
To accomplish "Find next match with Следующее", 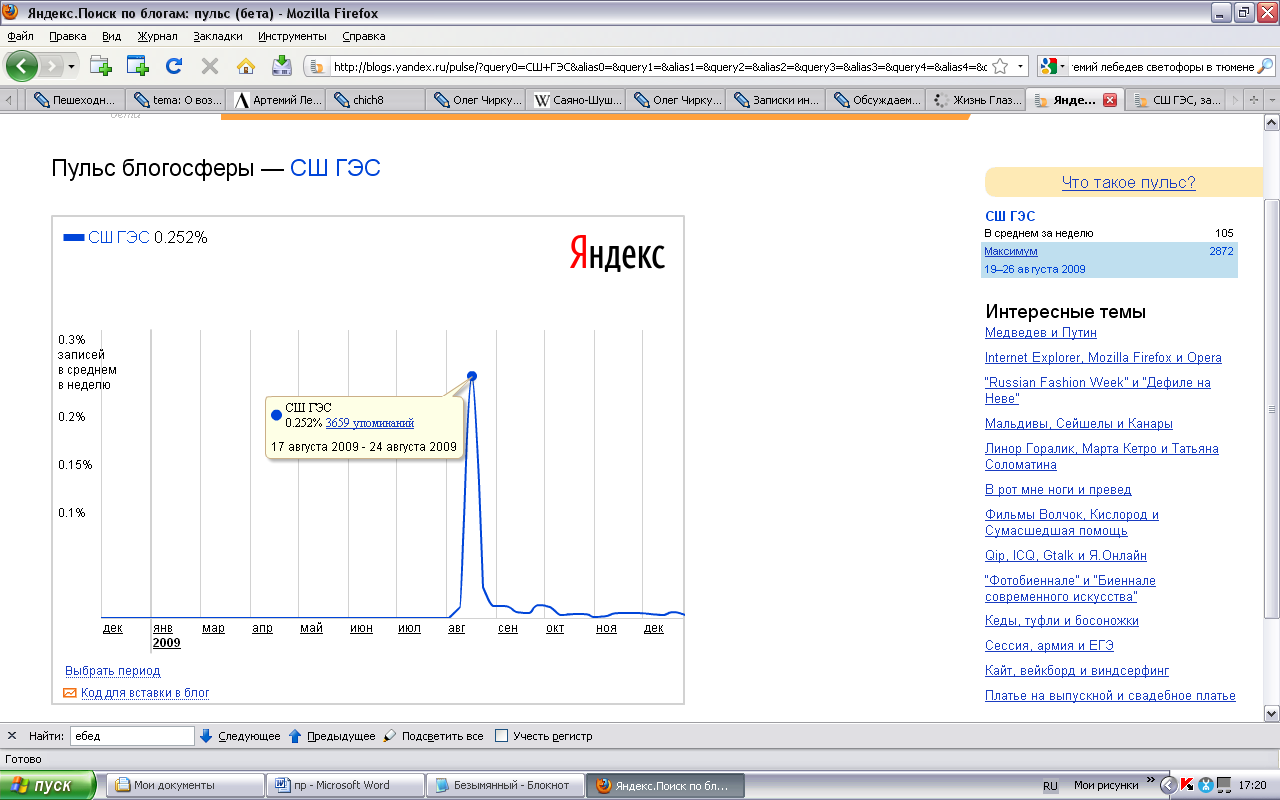I will [240, 736].
